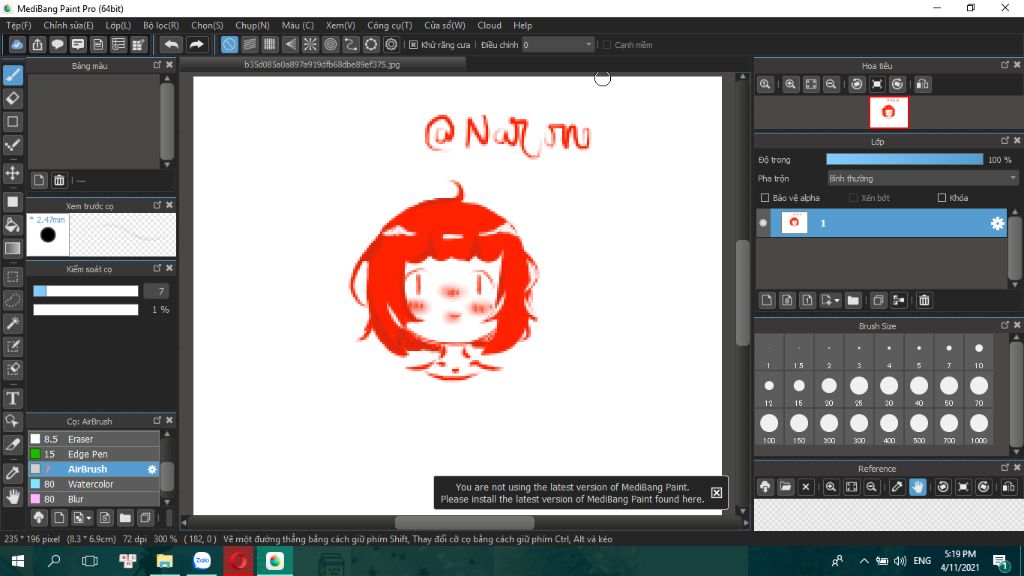This screenshot has height=576, width=1024.
Task: Open AirBrush brush settings gear
Action: click(152, 470)
